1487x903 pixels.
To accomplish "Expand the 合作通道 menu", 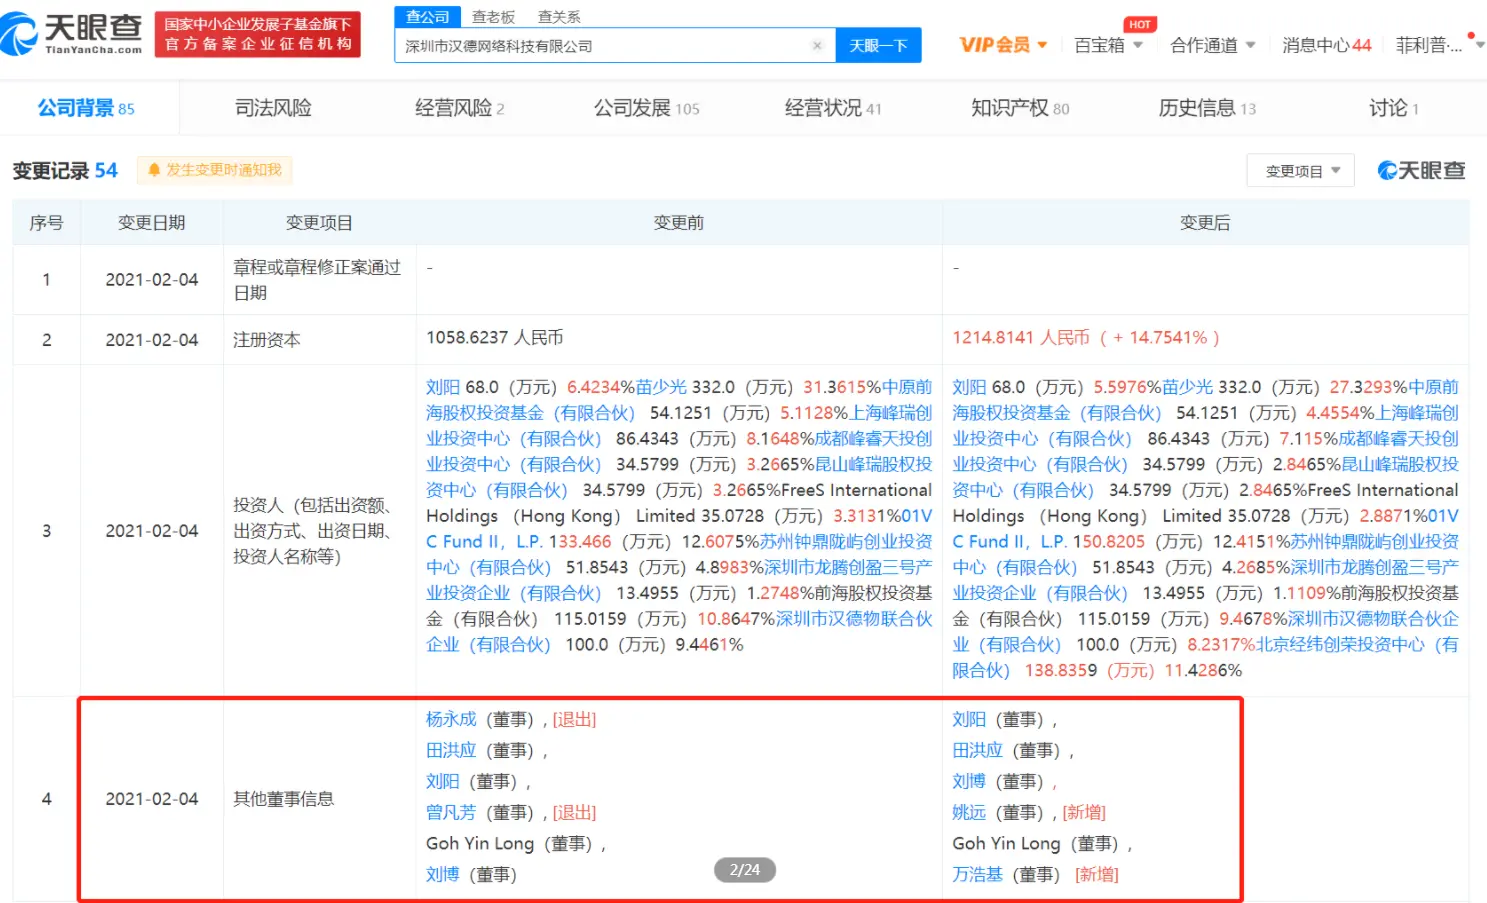I will (1213, 45).
